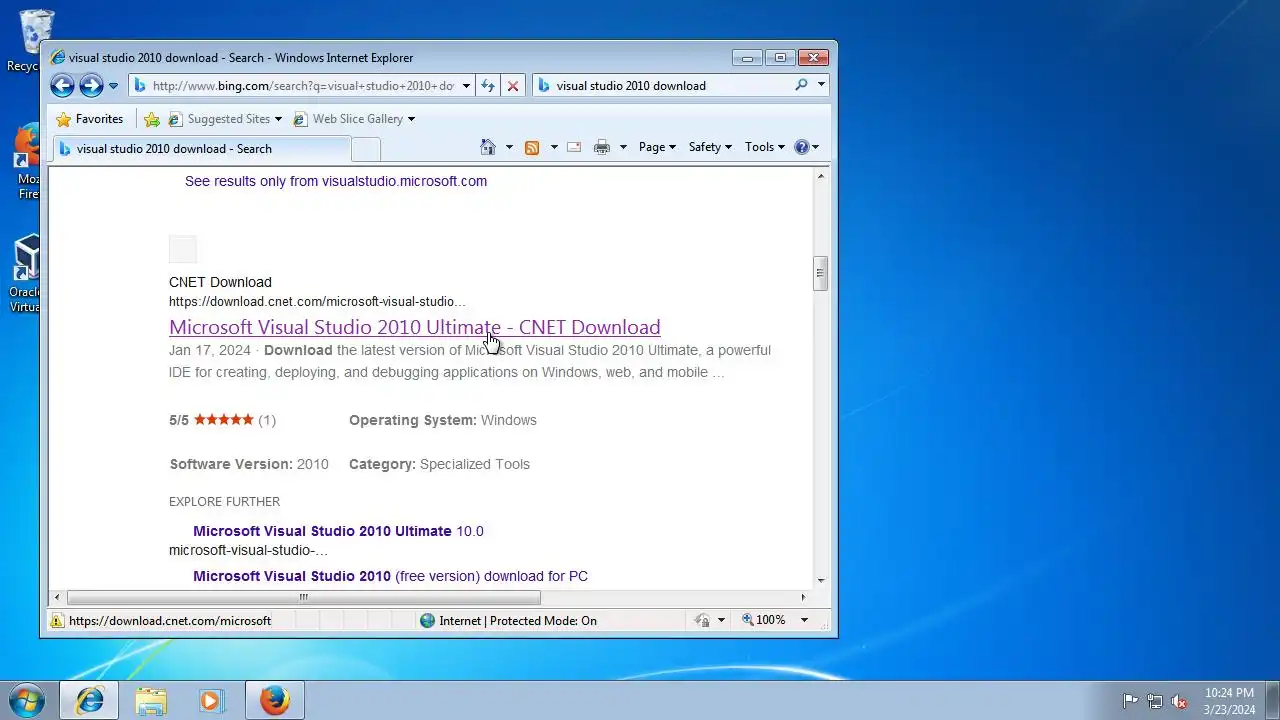
Task: Click the orange RSS Feeds icon
Action: click(x=532, y=147)
